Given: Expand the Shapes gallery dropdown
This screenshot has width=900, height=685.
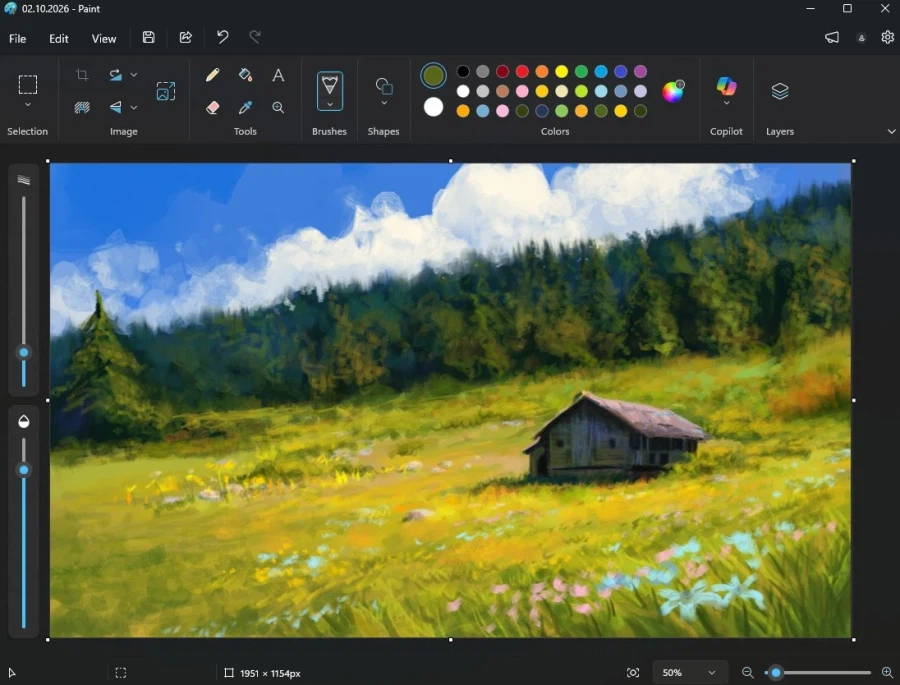Looking at the screenshot, I should (384, 103).
